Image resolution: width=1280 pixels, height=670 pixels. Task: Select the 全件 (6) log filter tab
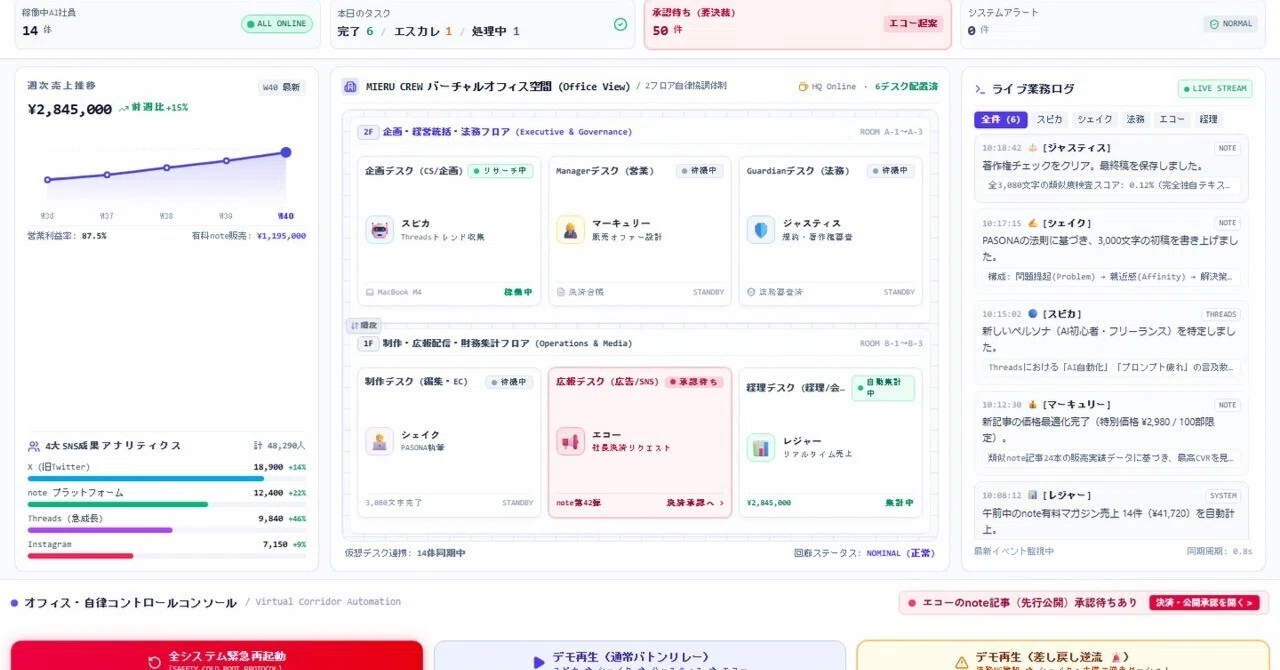[x=1000, y=119]
